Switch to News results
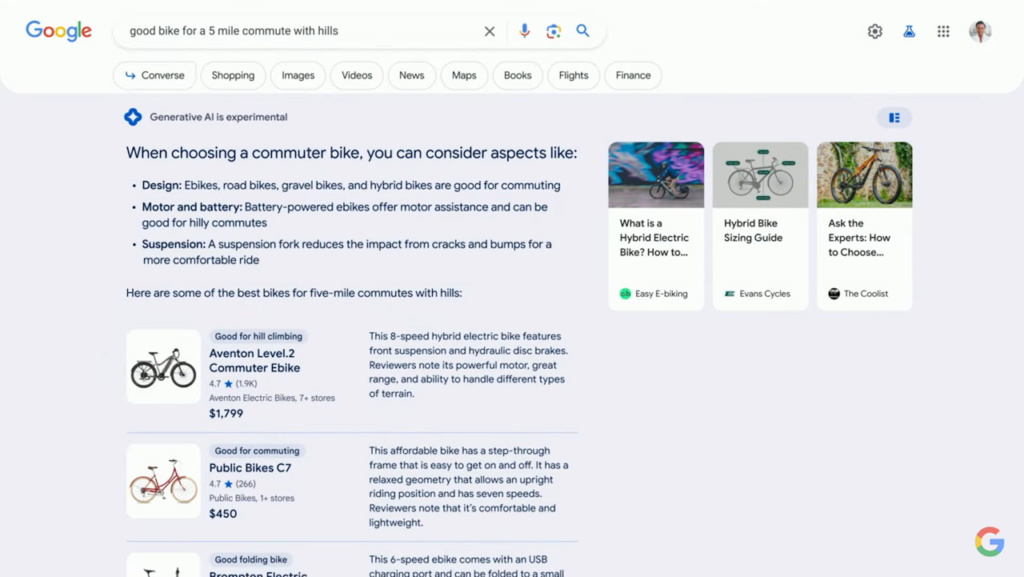This screenshot has width=1024, height=577. 411,75
